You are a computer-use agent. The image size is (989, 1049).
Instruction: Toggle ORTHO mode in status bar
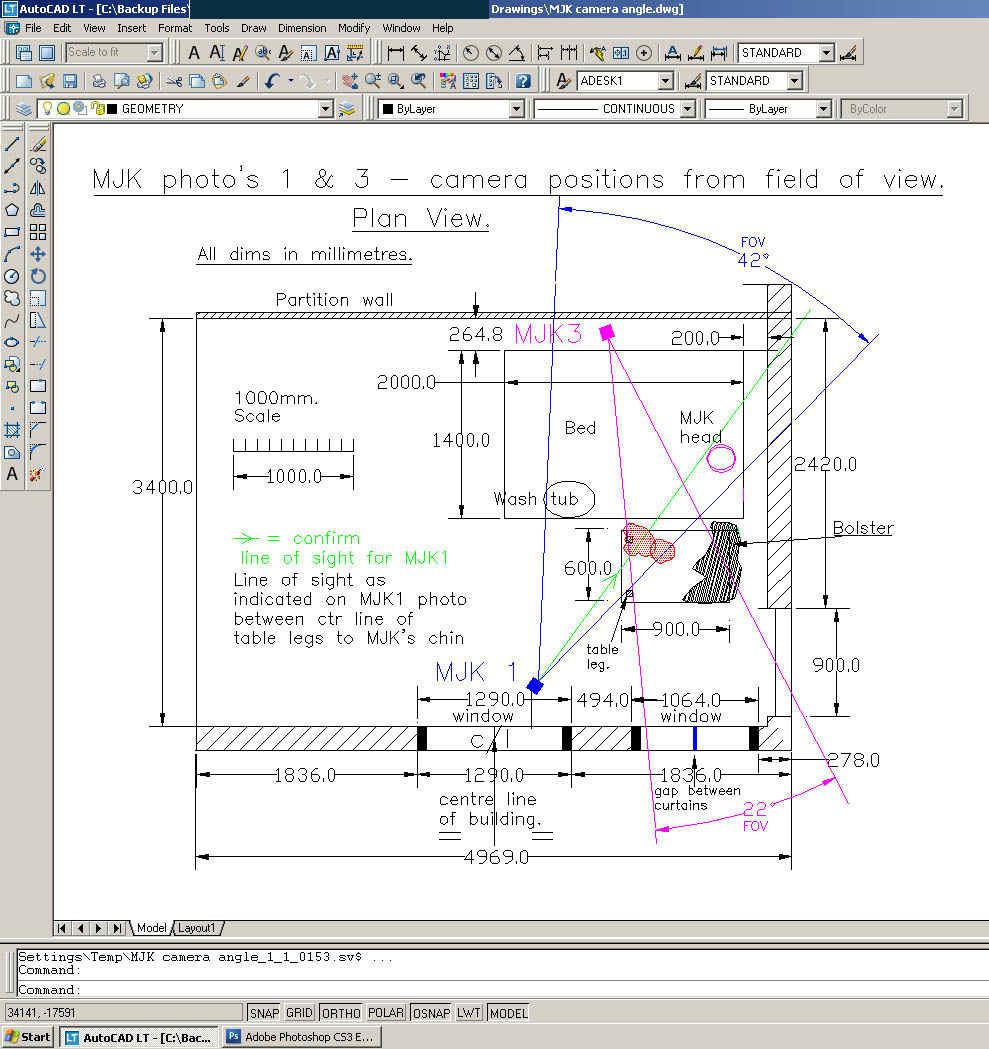tap(341, 1013)
